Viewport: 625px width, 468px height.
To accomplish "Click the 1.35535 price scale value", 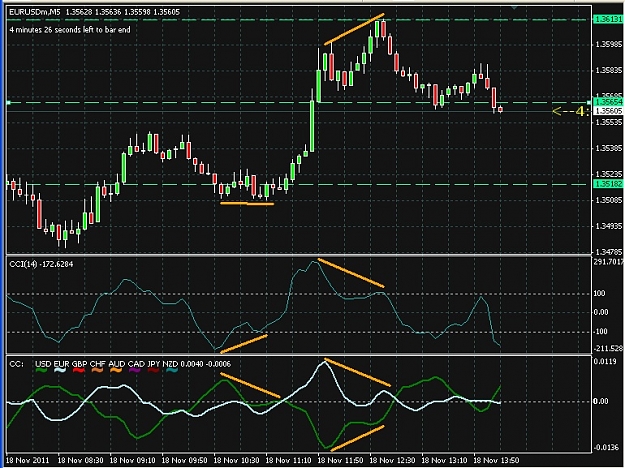I will click(608, 122).
